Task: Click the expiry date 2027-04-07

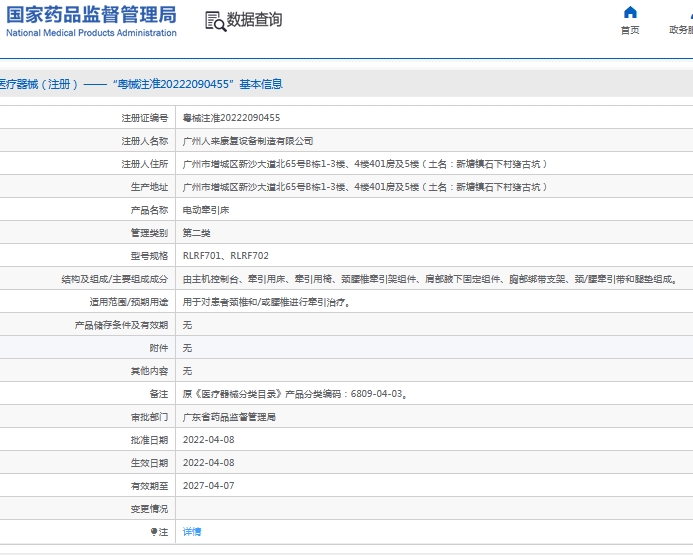Action: [x=209, y=486]
